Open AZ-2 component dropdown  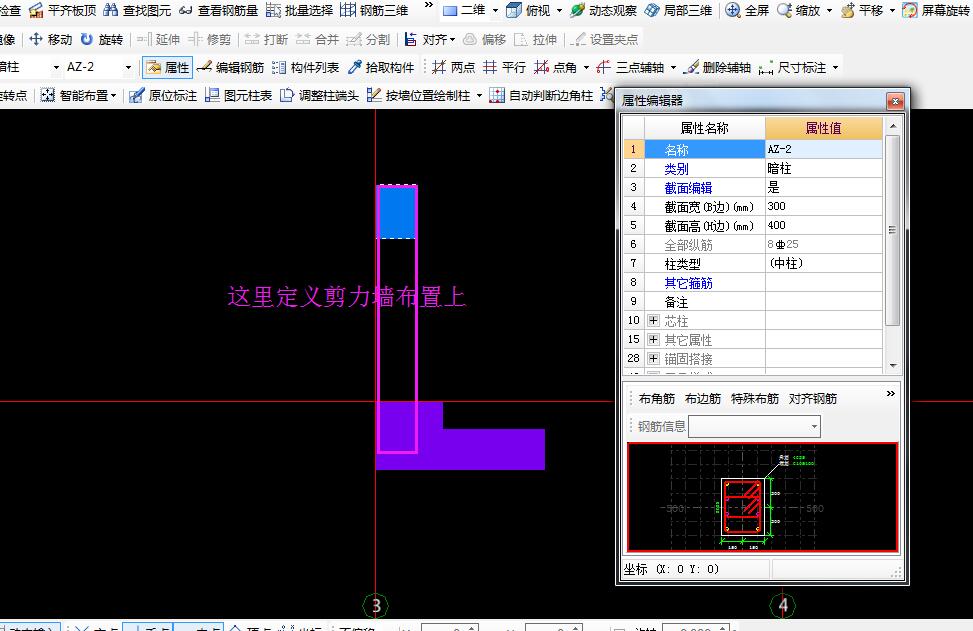[x=128, y=67]
